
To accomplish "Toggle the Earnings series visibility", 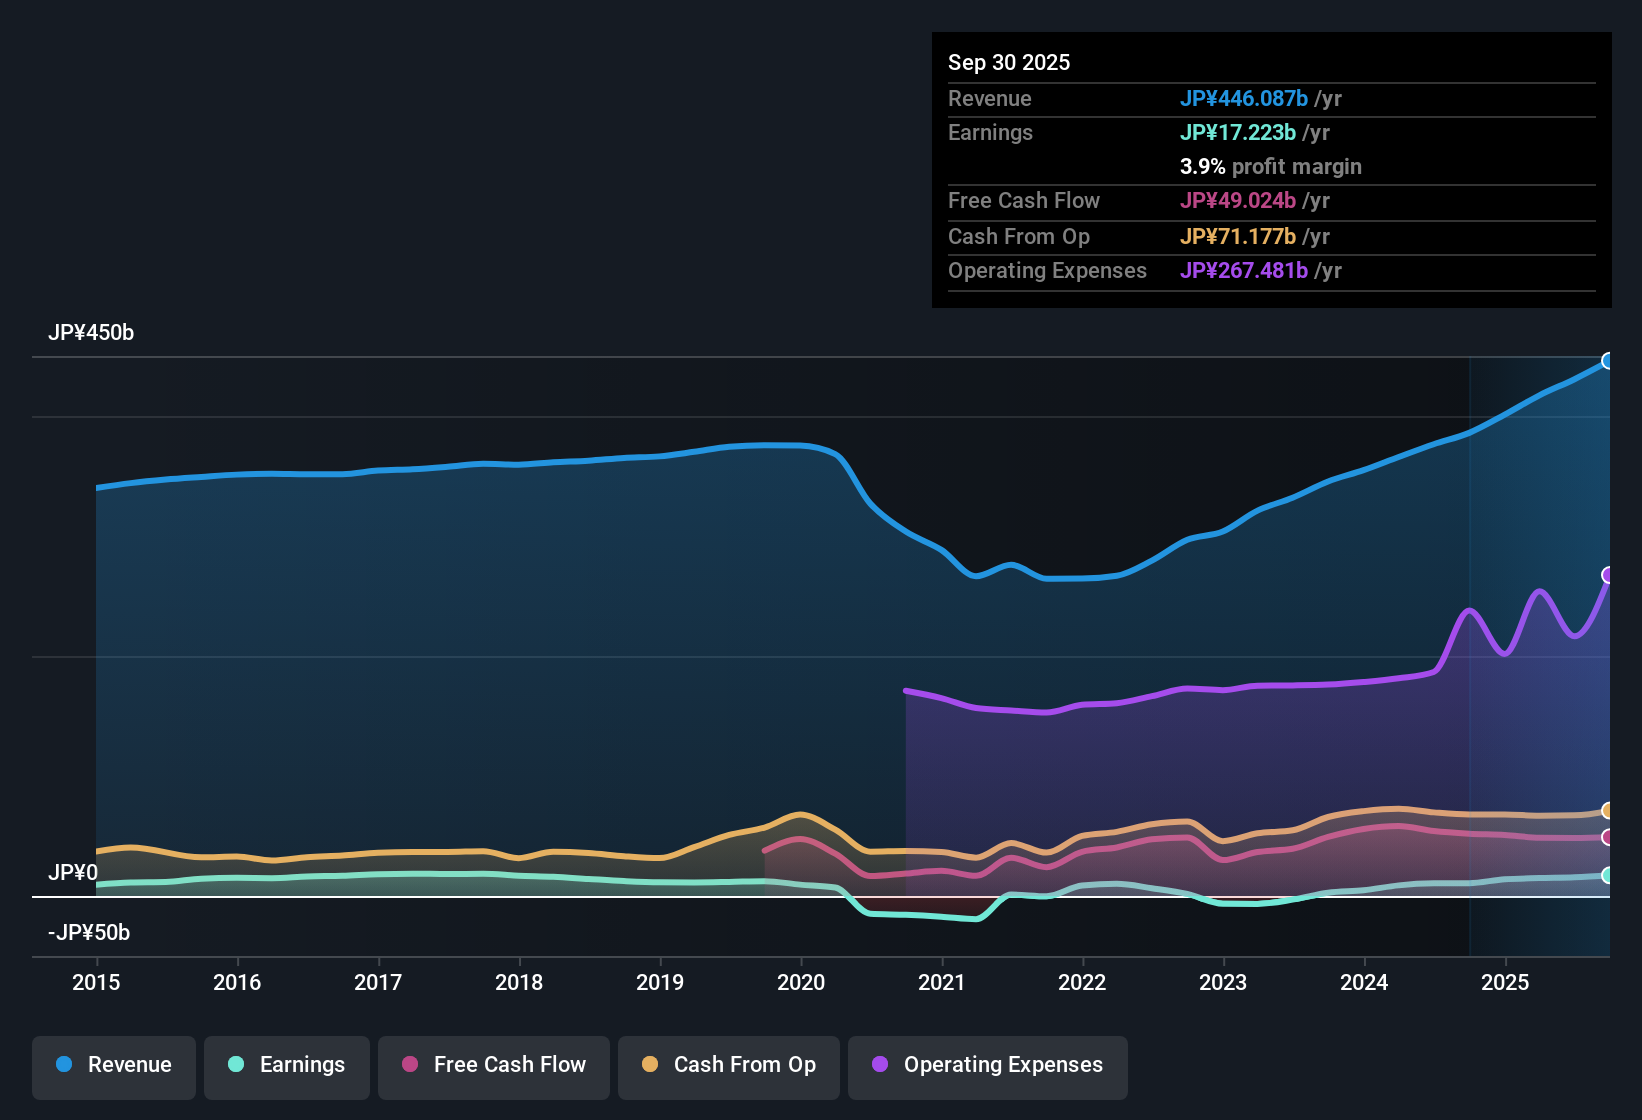I will click(x=287, y=1065).
